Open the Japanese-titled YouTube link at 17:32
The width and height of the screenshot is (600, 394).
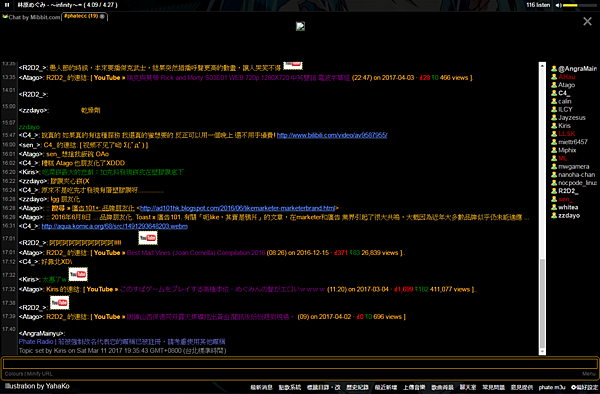click(x=222, y=289)
